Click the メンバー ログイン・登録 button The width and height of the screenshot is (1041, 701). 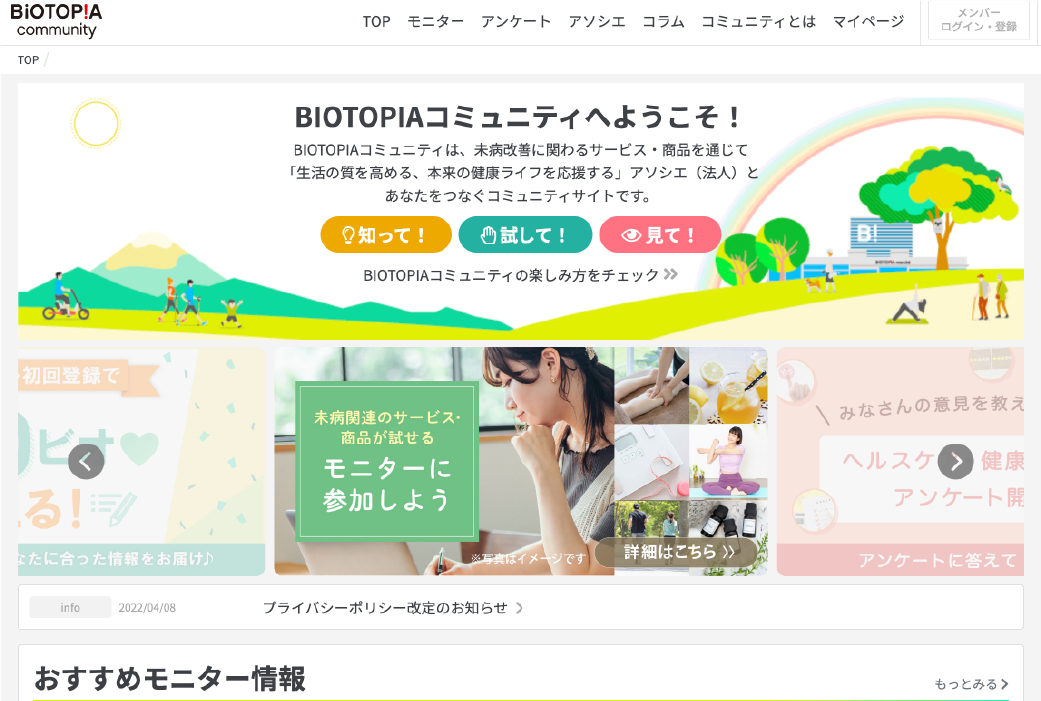pyautogui.click(x=979, y=20)
